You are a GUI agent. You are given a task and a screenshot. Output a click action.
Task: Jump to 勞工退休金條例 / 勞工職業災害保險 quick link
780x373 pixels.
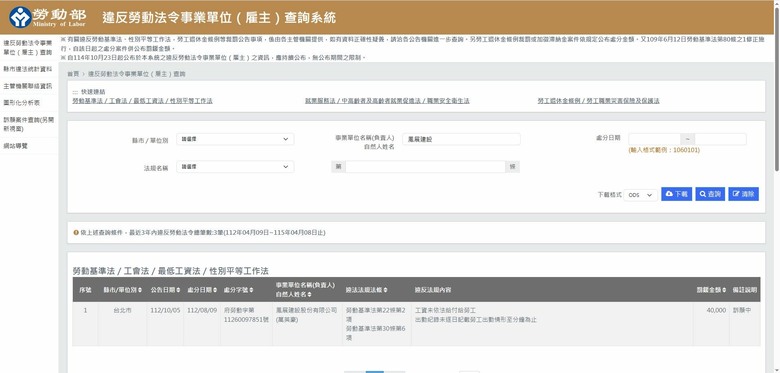(598, 101)
